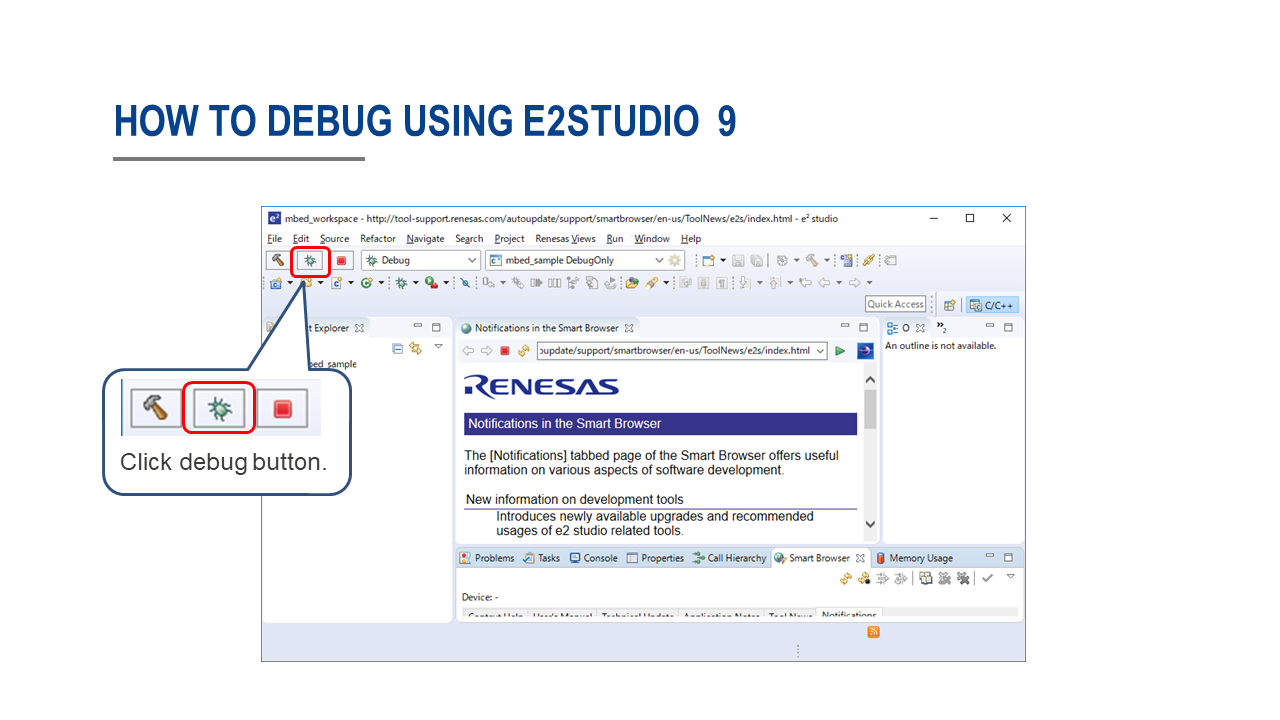The width and height of the screenshot is (1280, 720).
Task: Click "An outline is not available." text
Action: (x=941, y=346)
